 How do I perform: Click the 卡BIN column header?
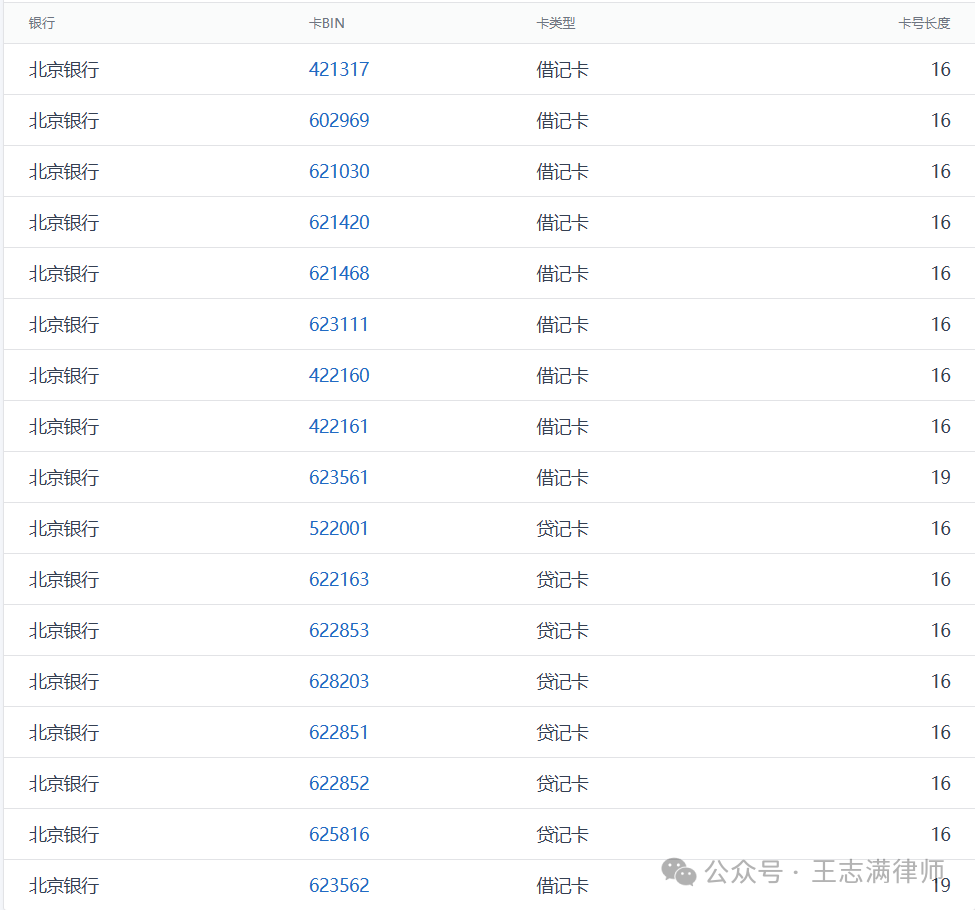[x=327, y=22]
